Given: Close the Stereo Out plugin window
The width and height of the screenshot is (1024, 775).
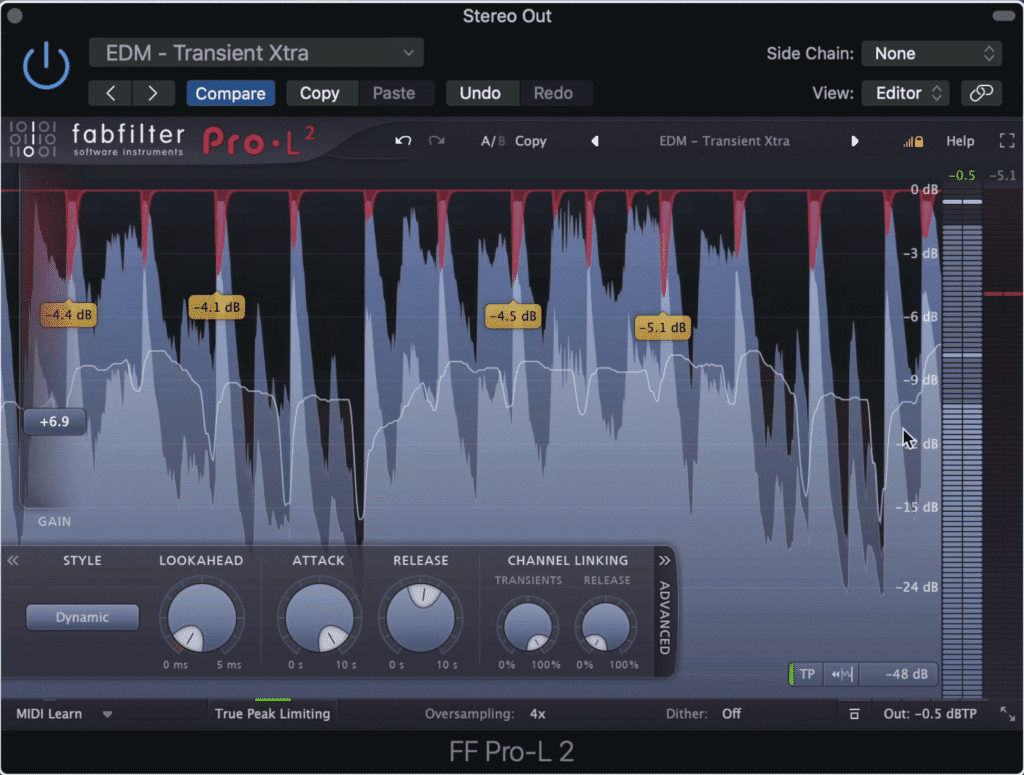Looking at the screenshot, I should (x=14, y=16).
